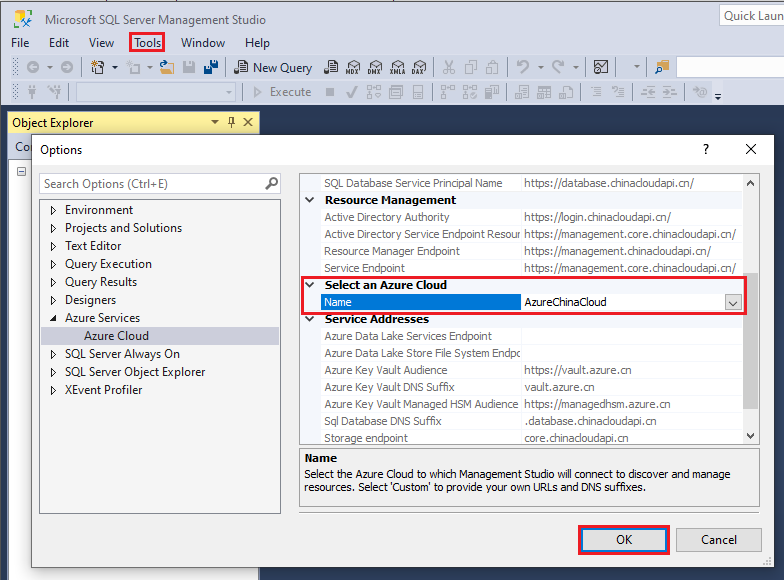The width and height of the screenshot is (784, 580).
Task: Click the Open File folder icon
Action: coord(167,67)
